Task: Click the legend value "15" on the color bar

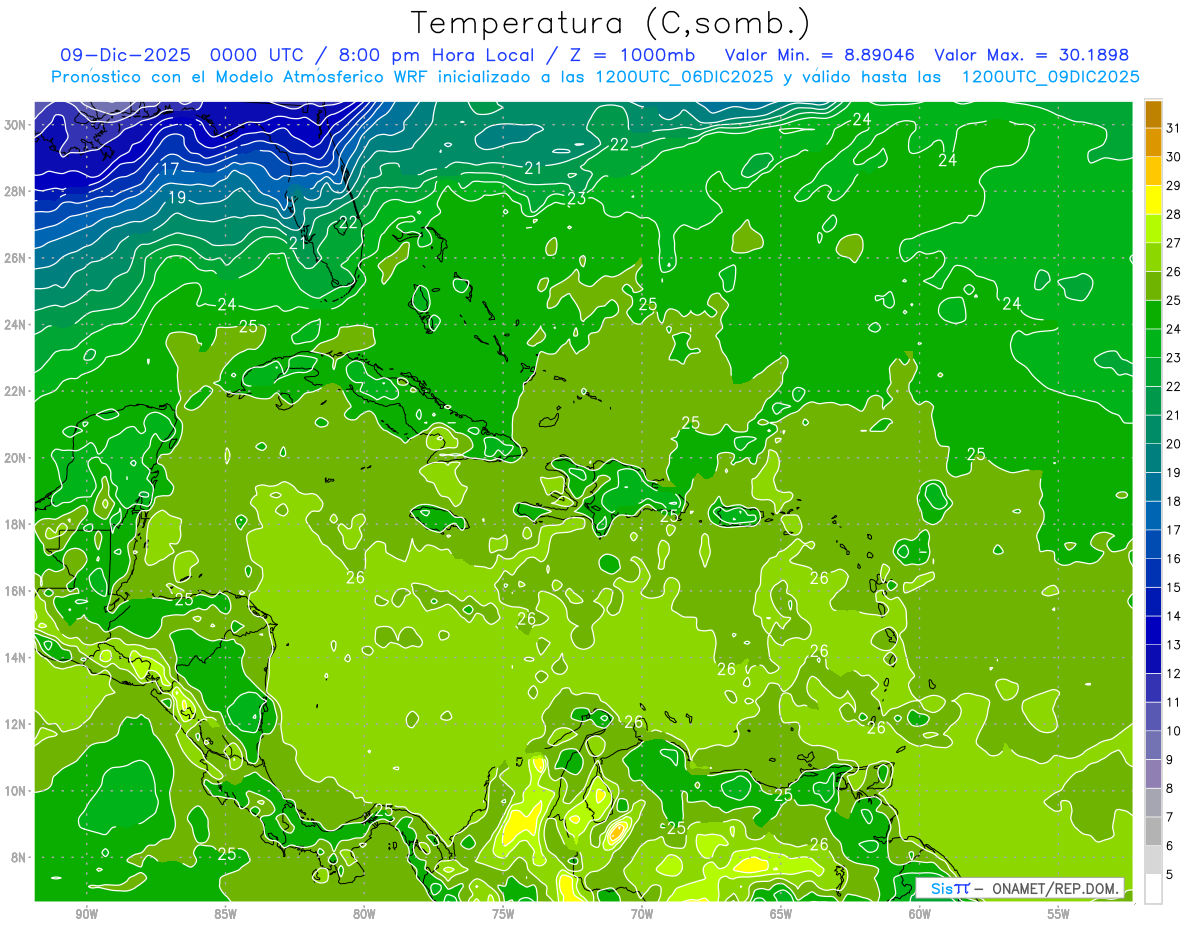Action: (x=1174, y=588)
